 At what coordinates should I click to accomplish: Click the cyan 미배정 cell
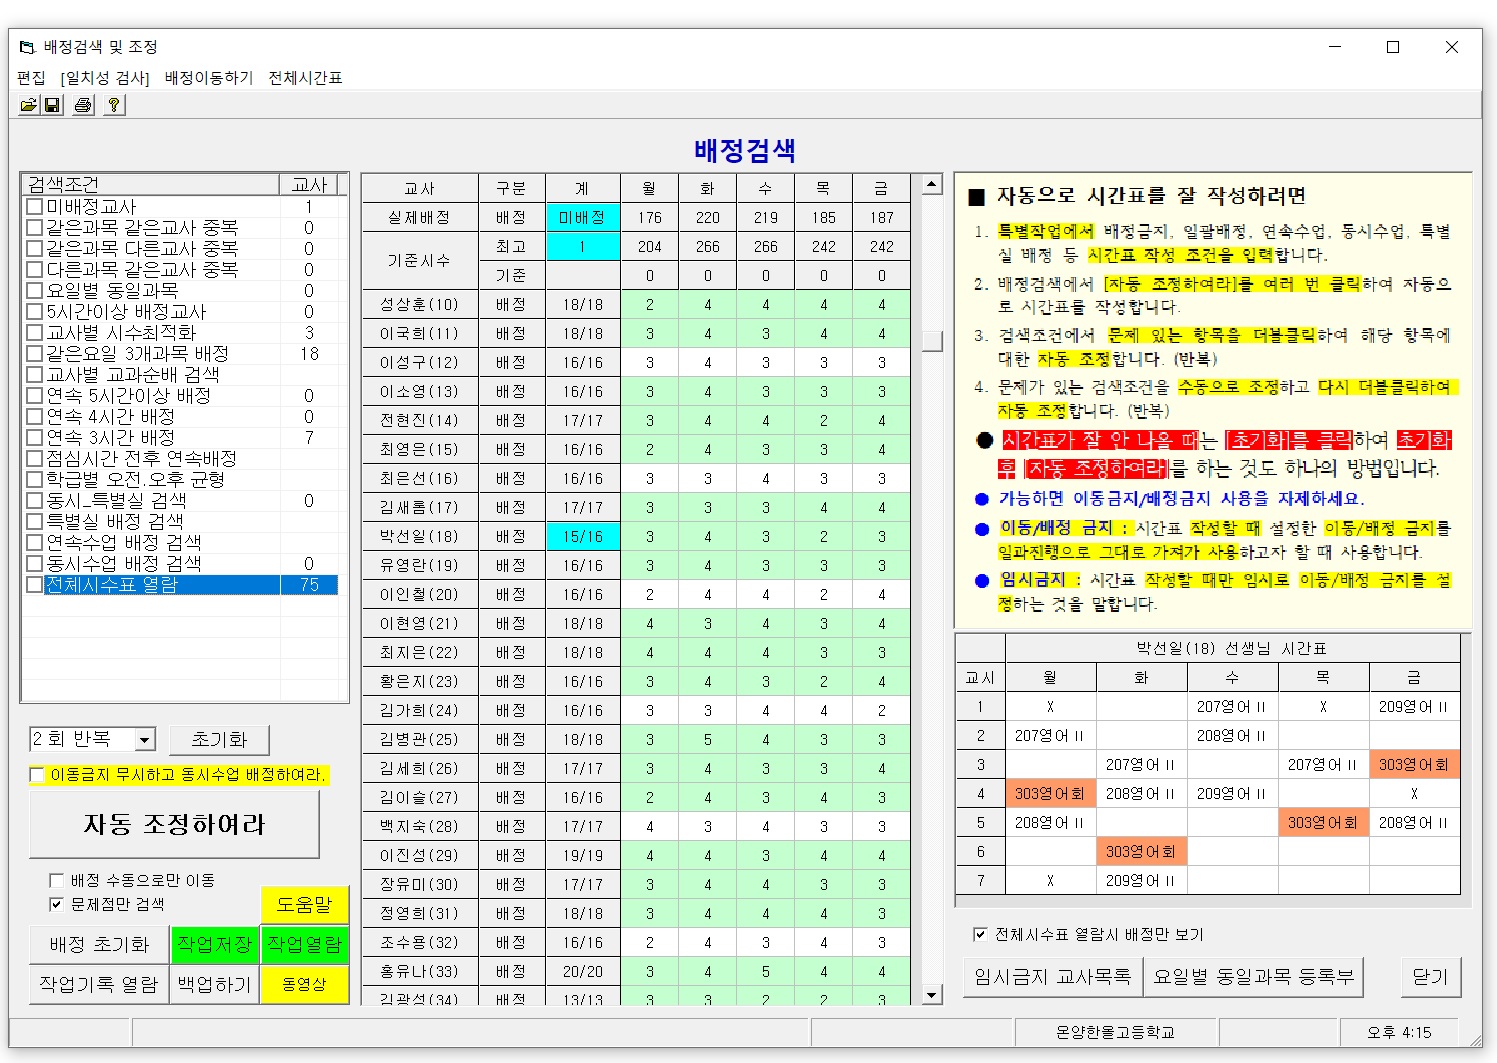[583, 217]
